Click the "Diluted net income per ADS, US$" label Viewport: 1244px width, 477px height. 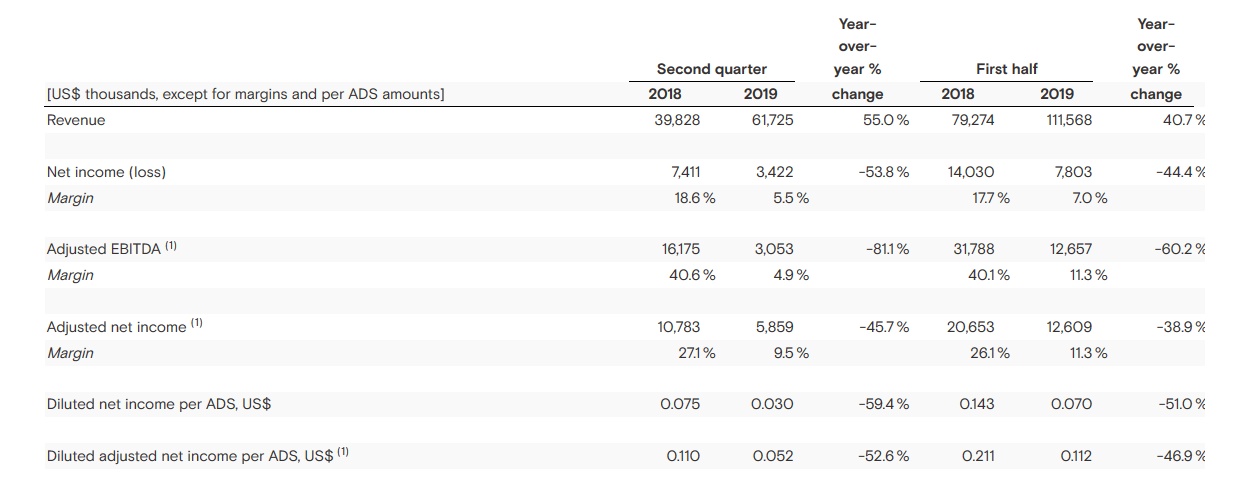[x=159, y=405]
